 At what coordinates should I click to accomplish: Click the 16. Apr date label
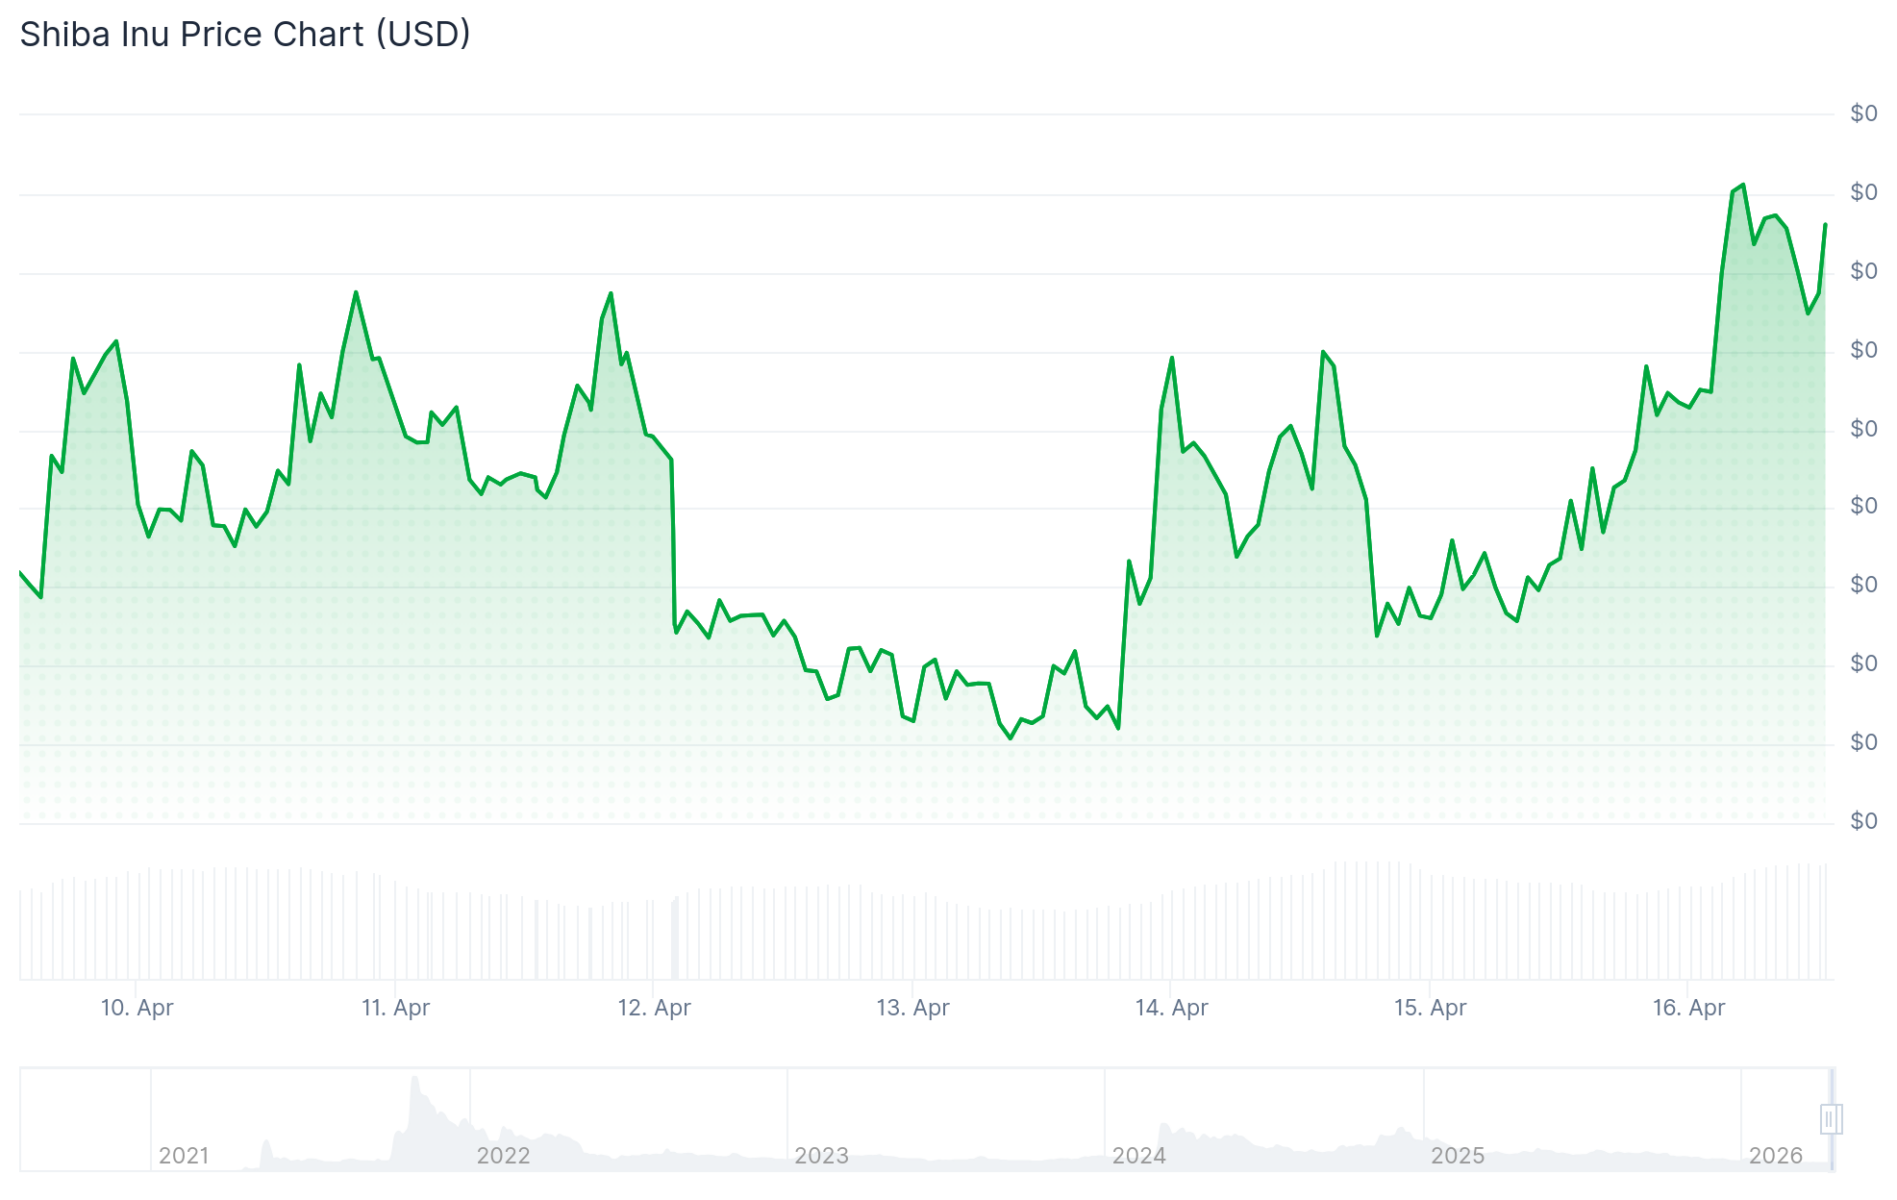1688,1007
